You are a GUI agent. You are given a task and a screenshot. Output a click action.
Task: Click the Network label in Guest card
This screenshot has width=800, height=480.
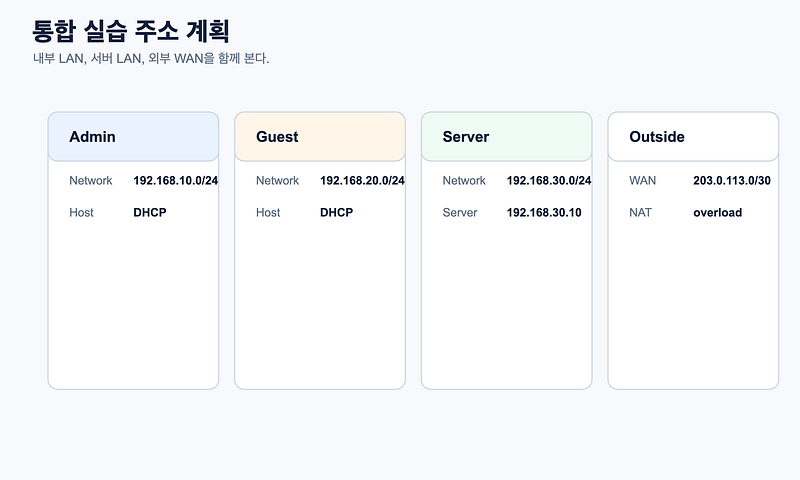click(x=278, y=181)
